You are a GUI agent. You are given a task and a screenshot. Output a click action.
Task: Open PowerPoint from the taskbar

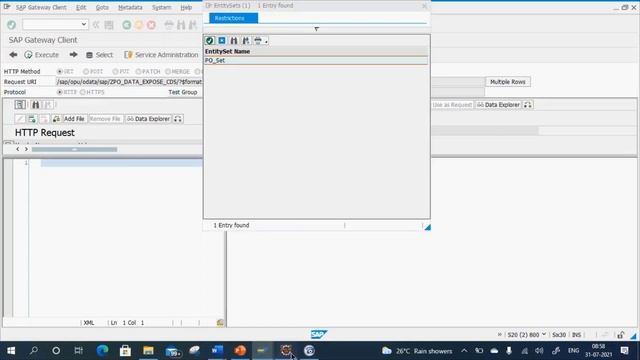[240, 351]
